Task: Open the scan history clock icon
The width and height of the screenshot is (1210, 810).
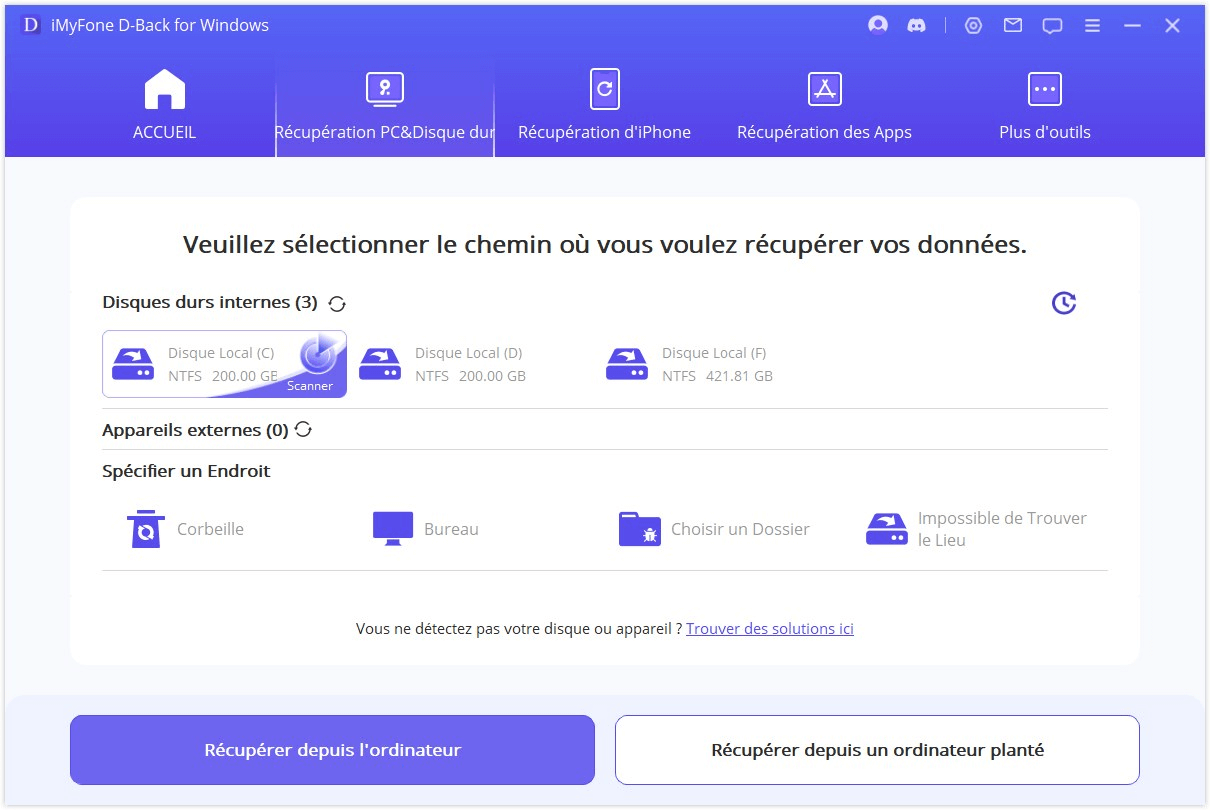Action: [1065, 303]
